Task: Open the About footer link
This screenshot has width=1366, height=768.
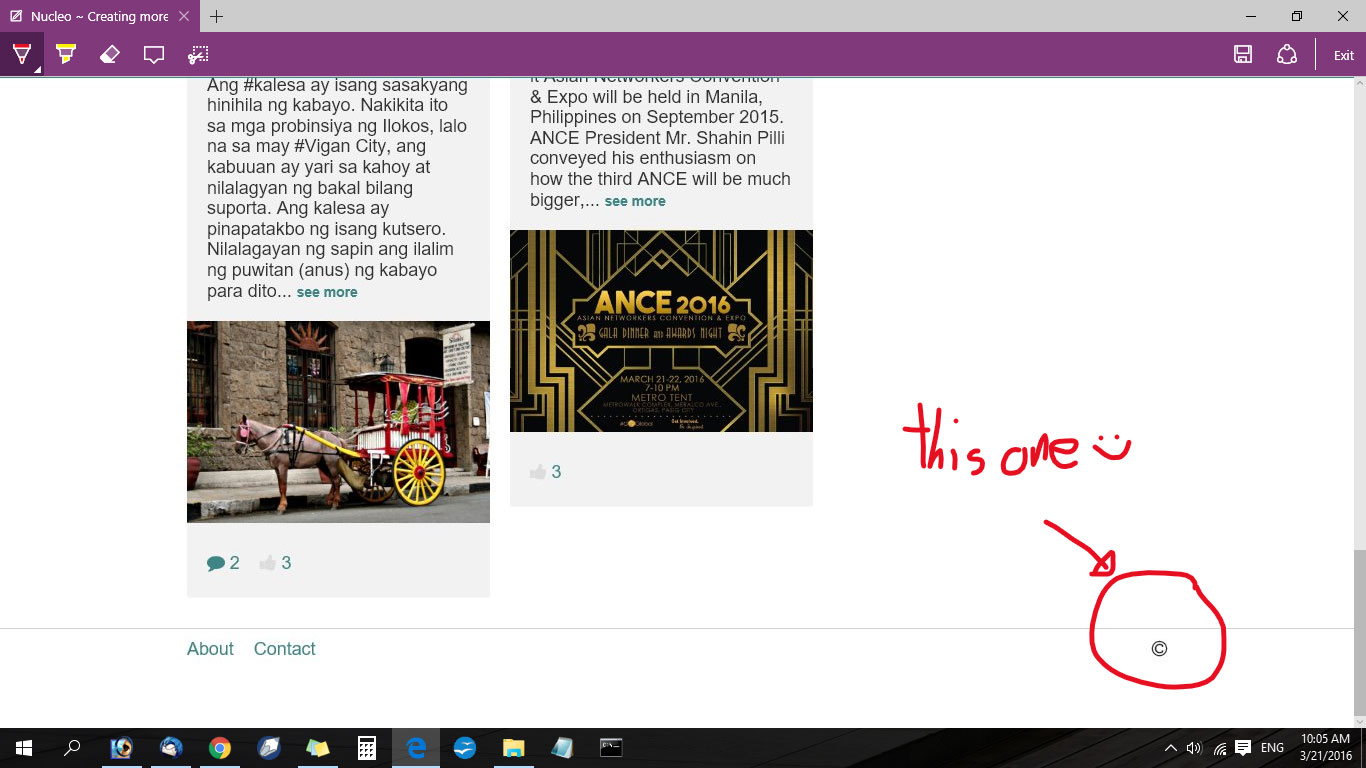Action: (210, 649)
